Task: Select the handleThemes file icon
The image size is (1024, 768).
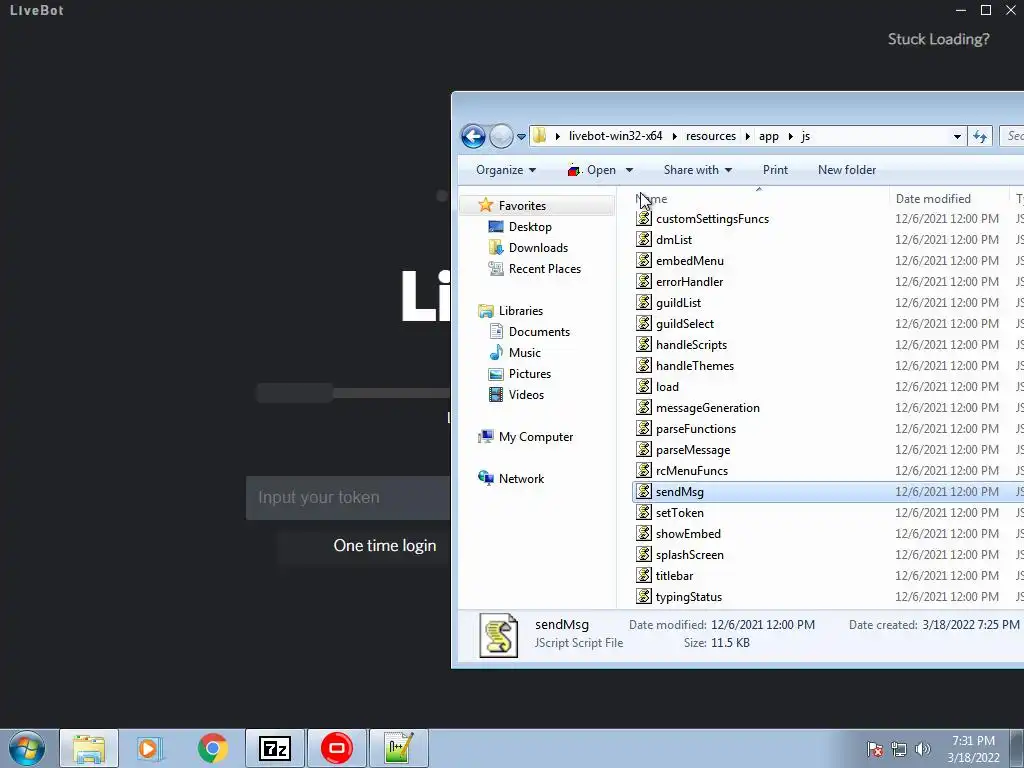Action: 644,365
